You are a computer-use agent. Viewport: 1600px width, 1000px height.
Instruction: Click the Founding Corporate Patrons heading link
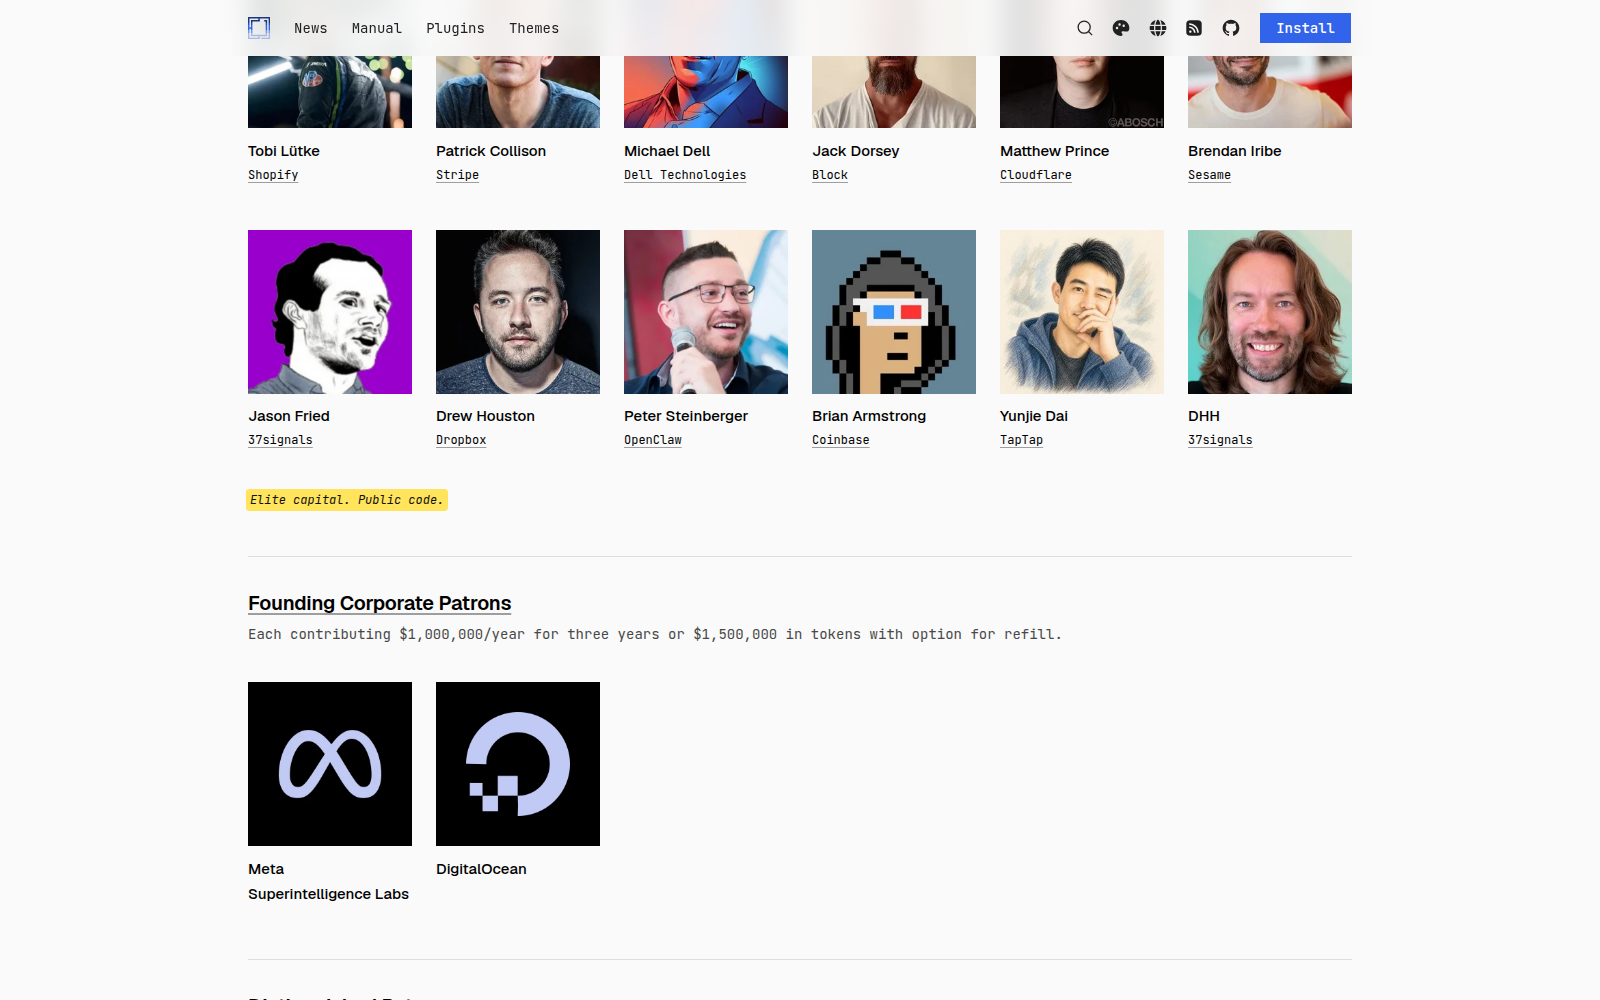[380, 603]
